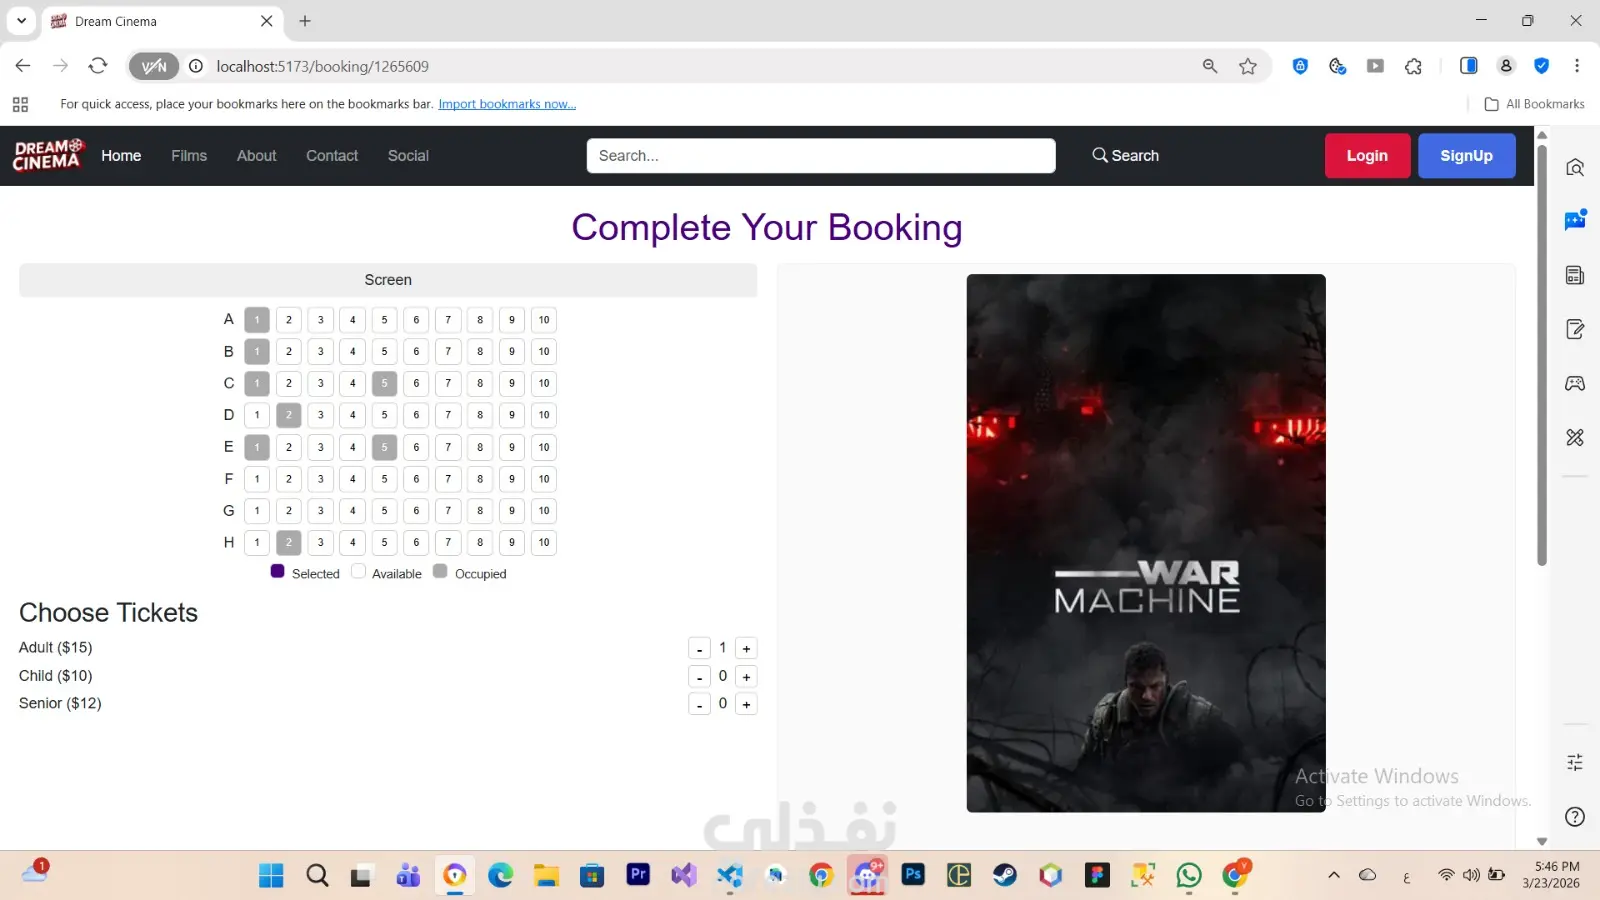Click the magnifier icon beside Search
The image size is (1600, 900).
1100,155
